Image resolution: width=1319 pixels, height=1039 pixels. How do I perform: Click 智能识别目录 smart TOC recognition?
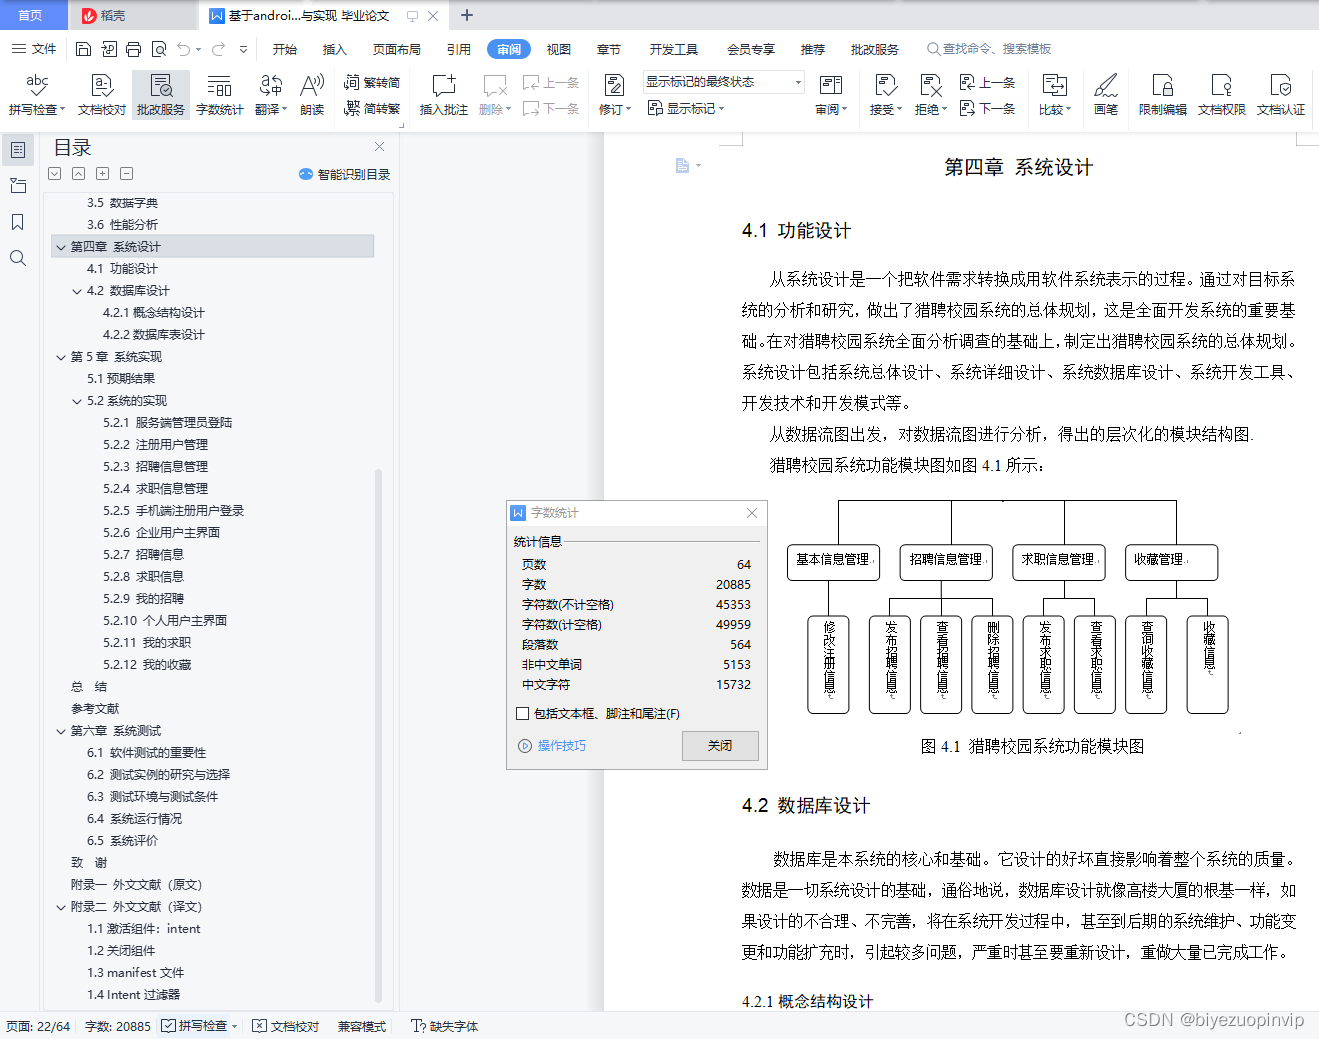tap(345, 174)
